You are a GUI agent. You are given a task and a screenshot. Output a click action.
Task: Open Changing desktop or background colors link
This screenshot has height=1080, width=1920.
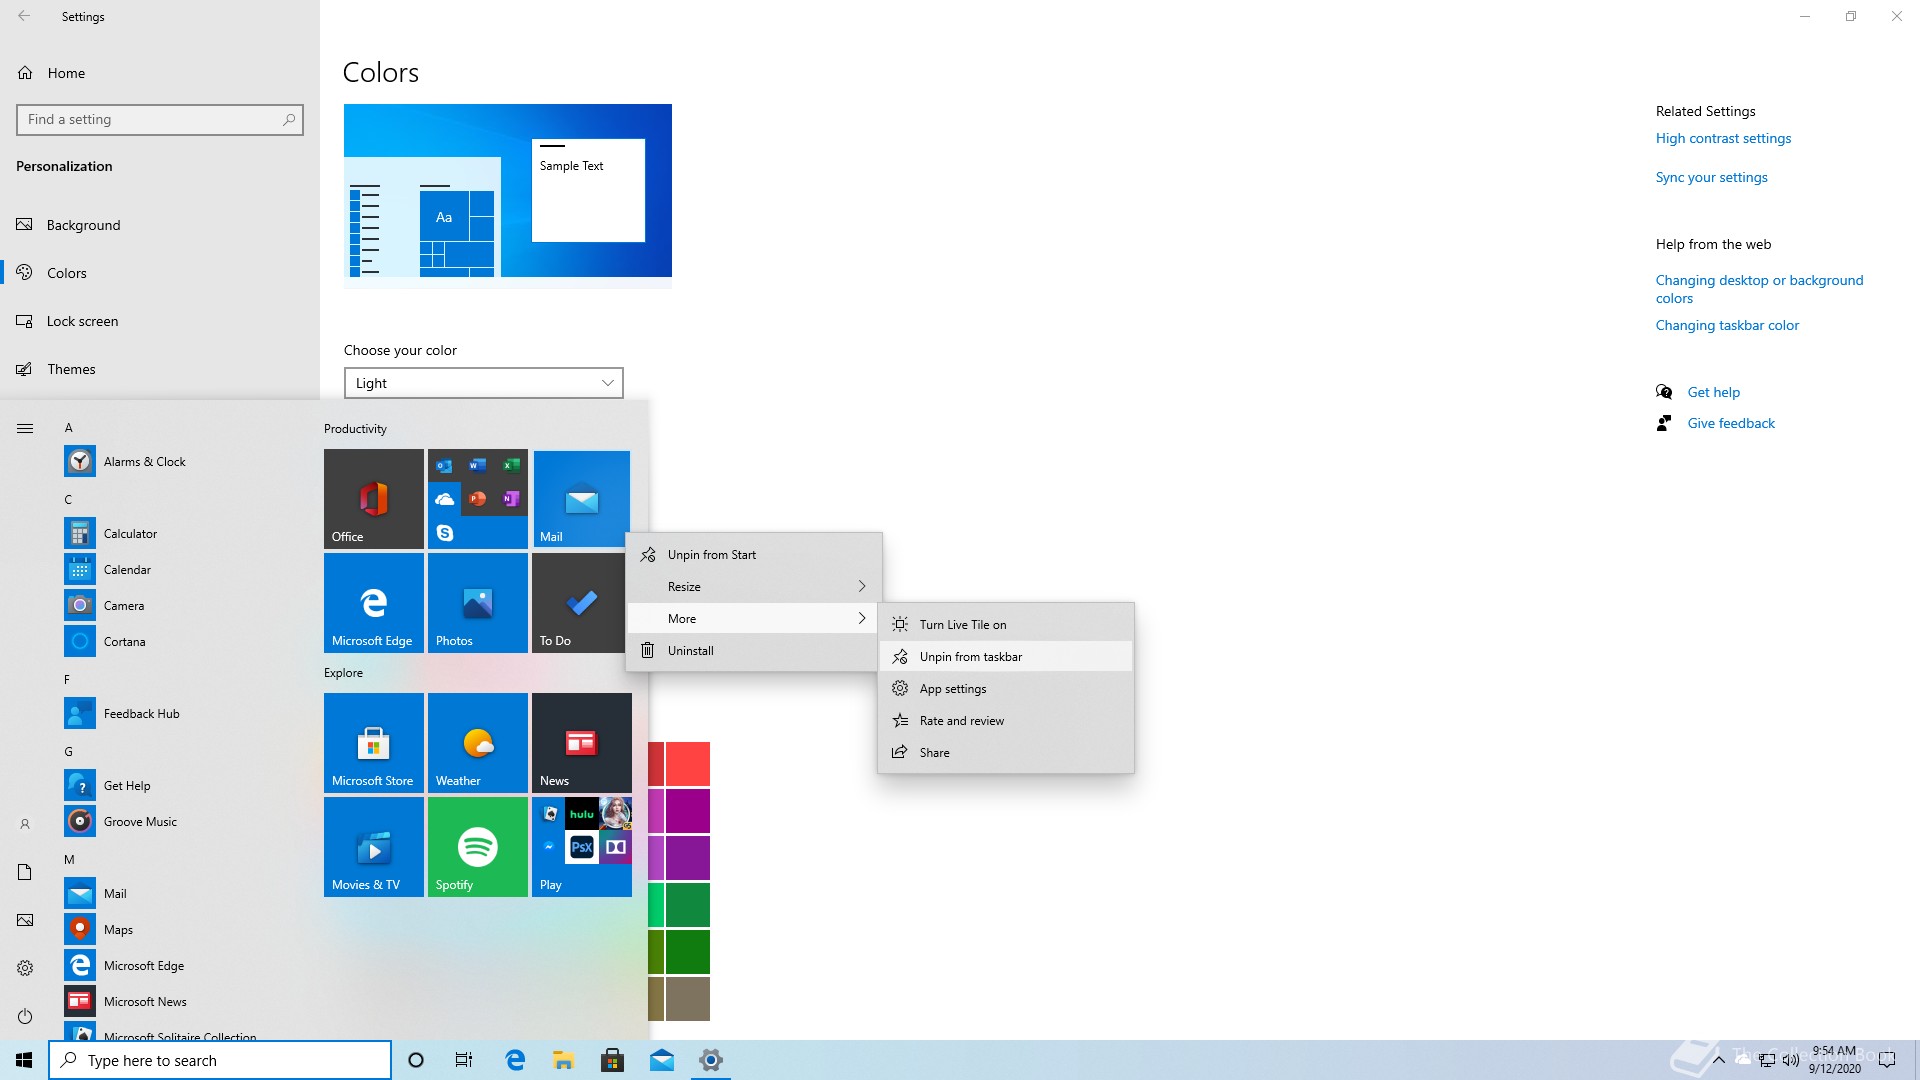coord(1759,289)
